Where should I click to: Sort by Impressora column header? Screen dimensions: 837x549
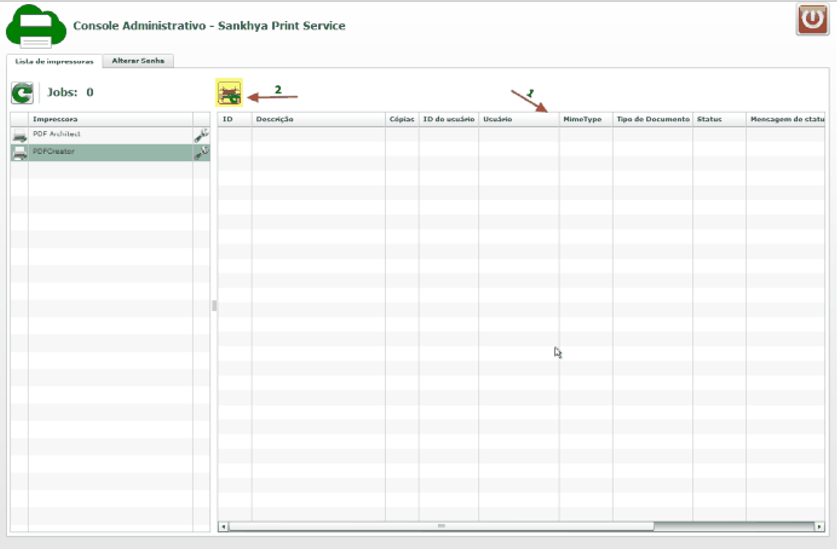(x=110, y=119)
